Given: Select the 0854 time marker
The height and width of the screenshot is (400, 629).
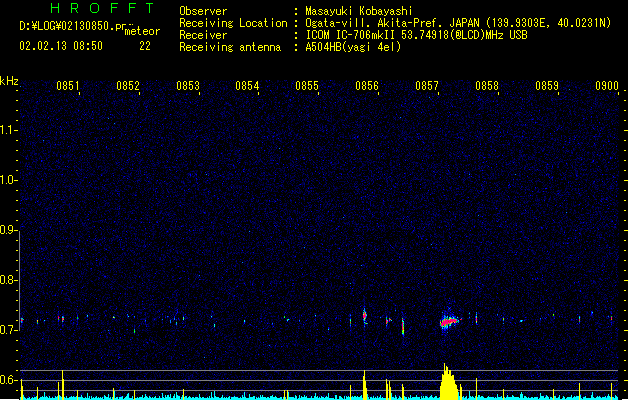Looking at the screenshot, I should coord(247,85).
